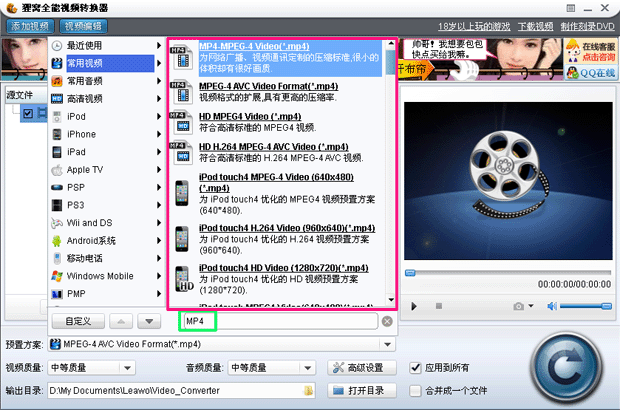Select the 移动电话 menu category

[107, 258]
